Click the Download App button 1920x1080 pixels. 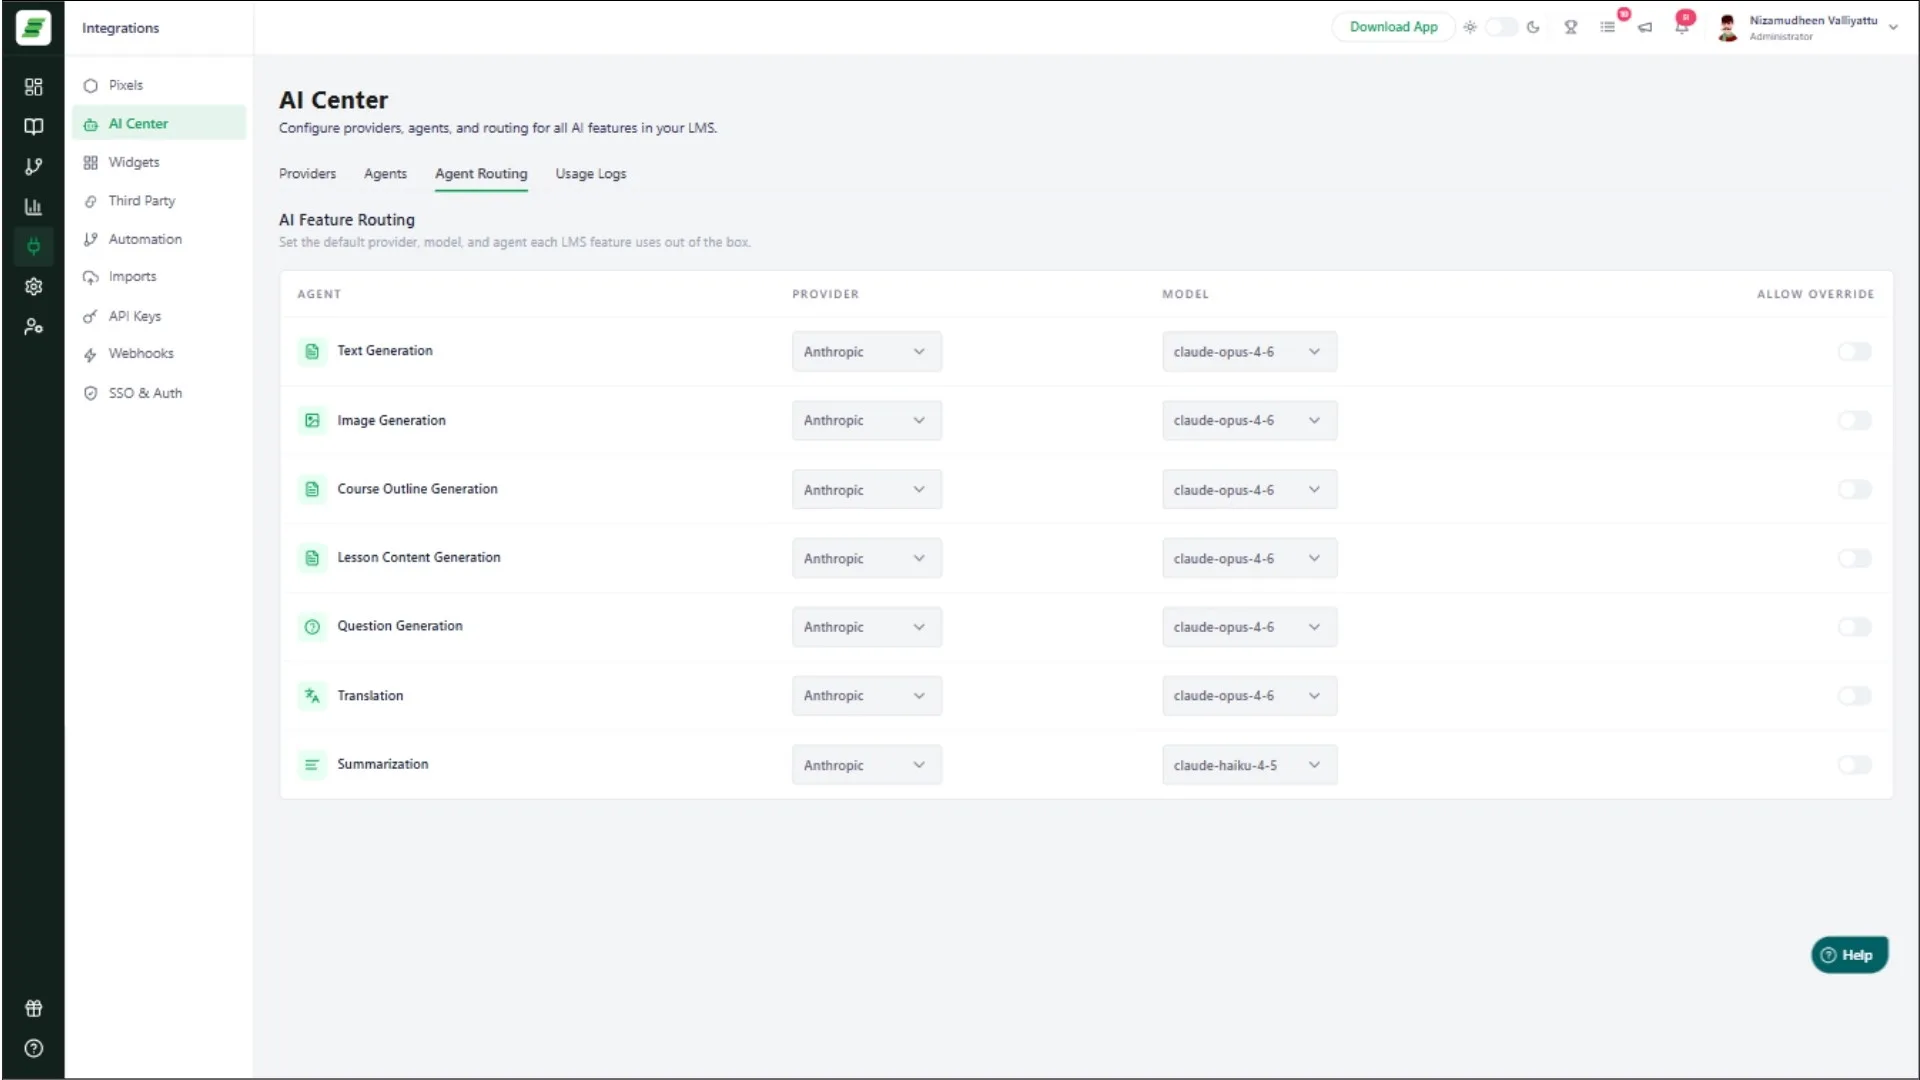click(1393, 27)
